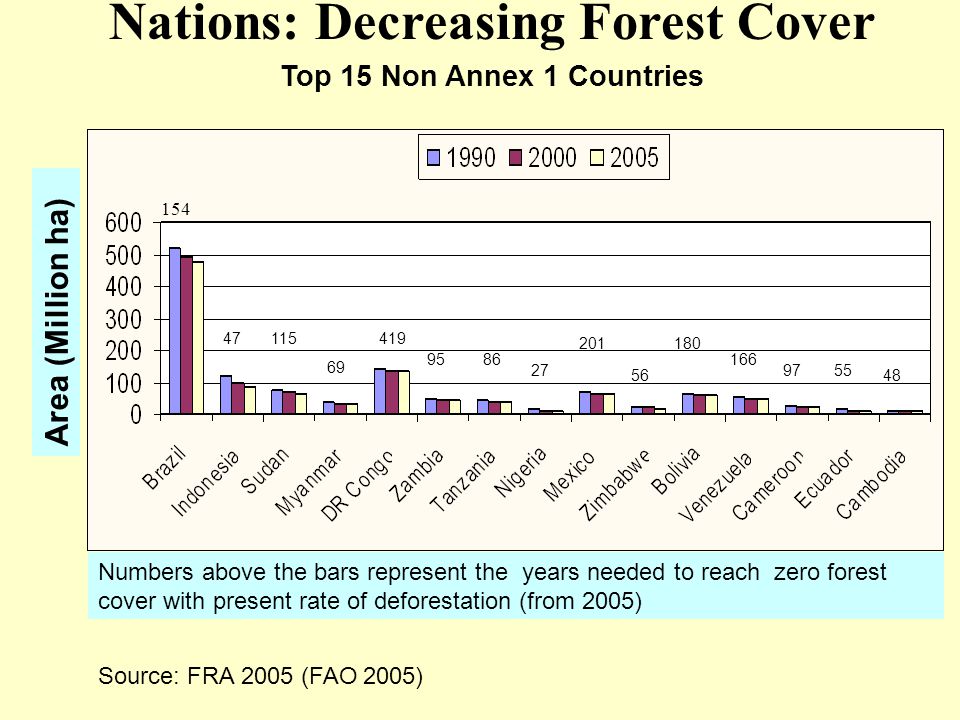Click the 1990 legend label text
This screenshot has height=720, width=960.
(x=470, y=158)
